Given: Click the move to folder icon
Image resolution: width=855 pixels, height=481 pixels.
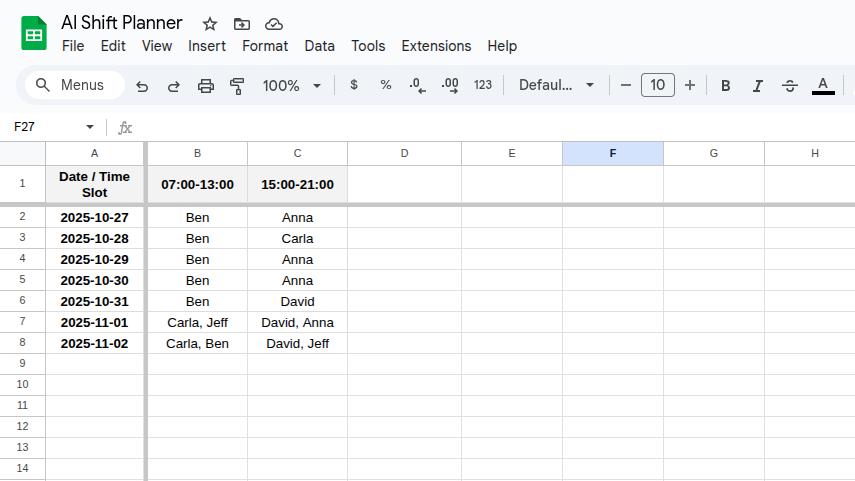Looking at the screenshot, I should point(241,24).
